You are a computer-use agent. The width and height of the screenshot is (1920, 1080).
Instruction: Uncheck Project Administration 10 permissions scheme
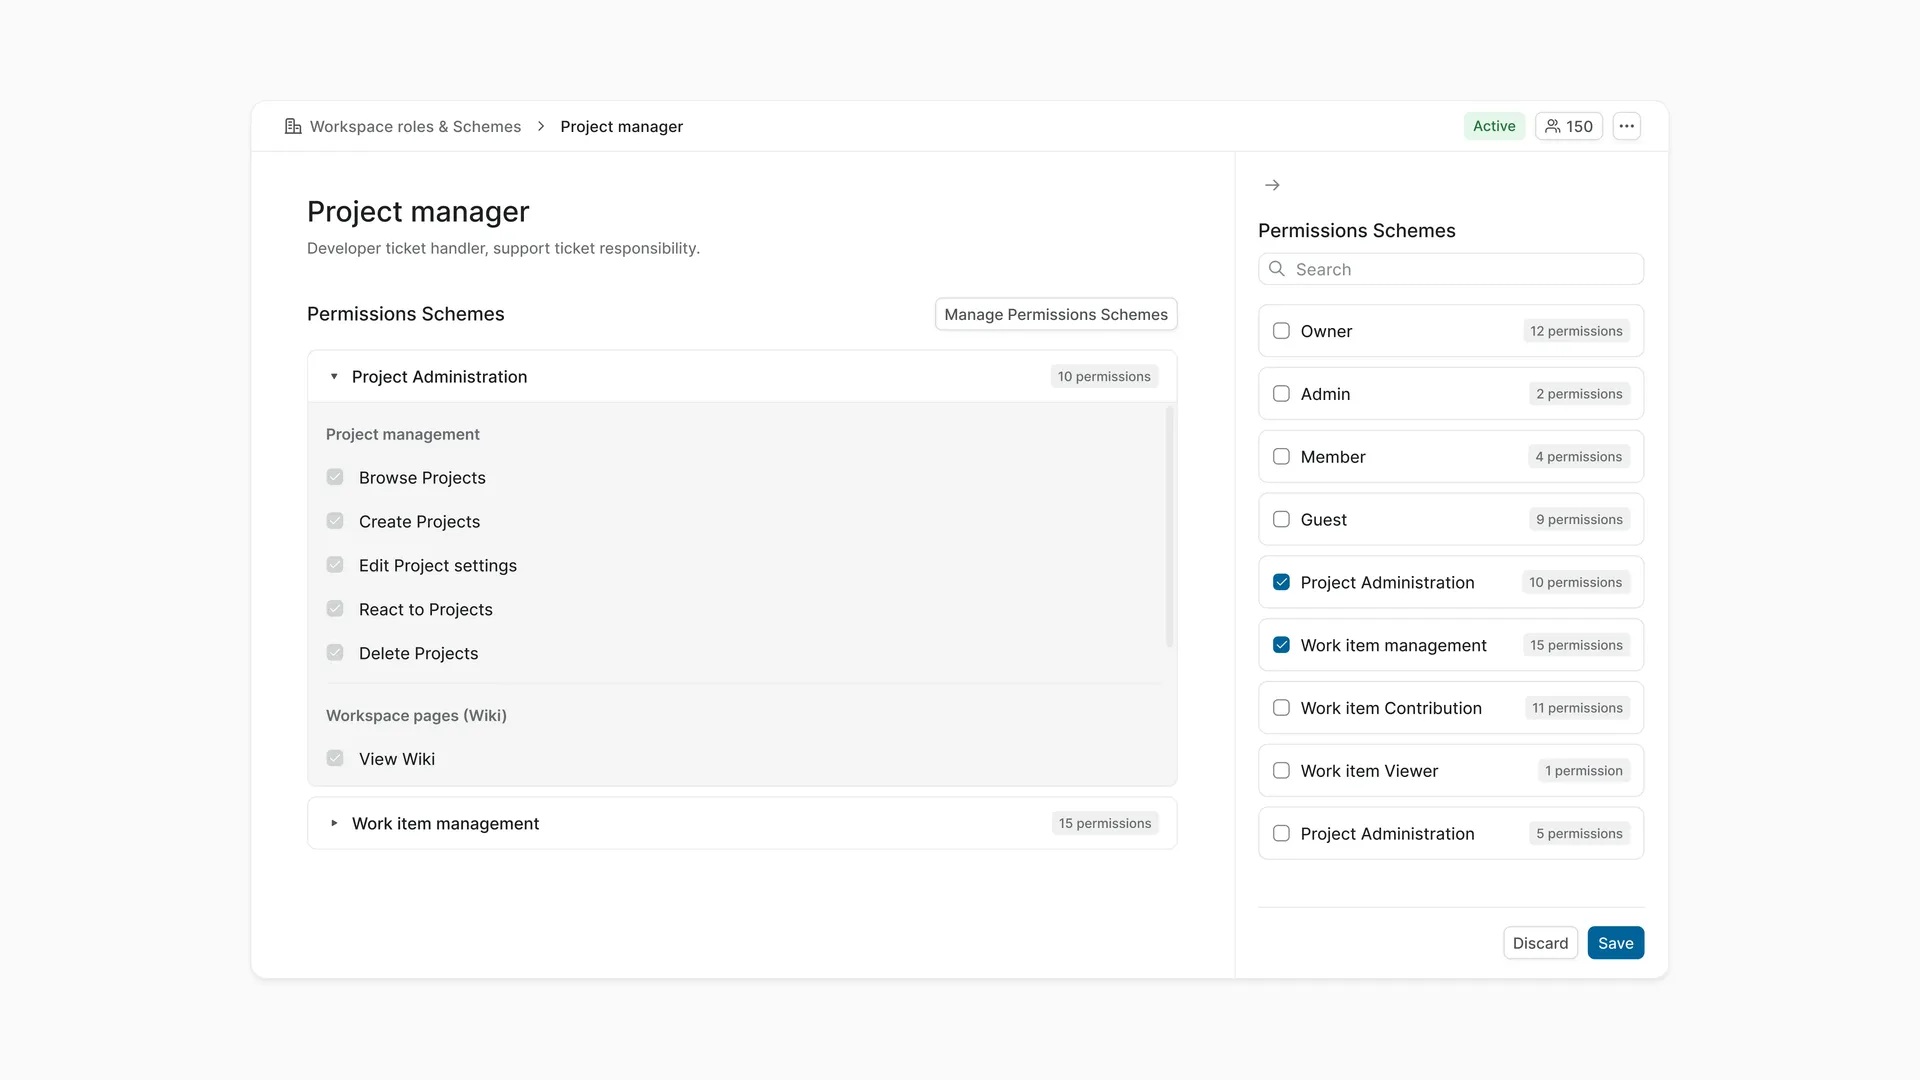1281,582
